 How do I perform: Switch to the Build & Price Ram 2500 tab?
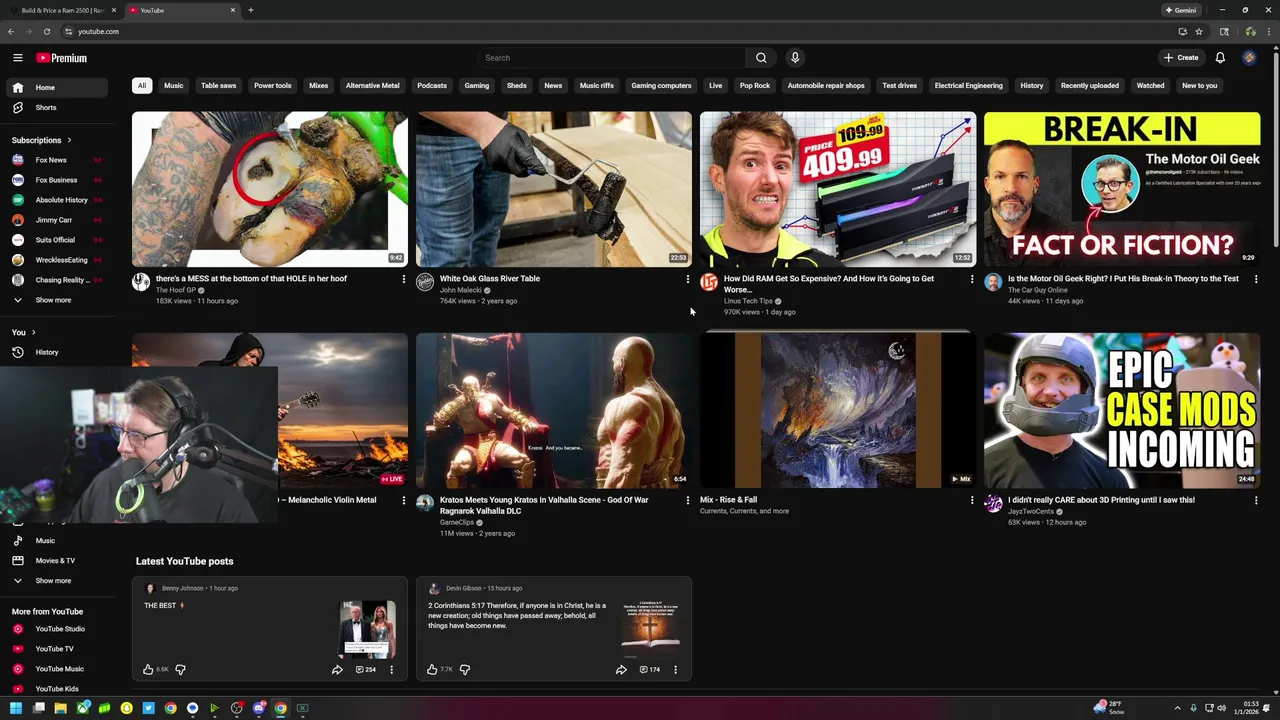point(62,10)
